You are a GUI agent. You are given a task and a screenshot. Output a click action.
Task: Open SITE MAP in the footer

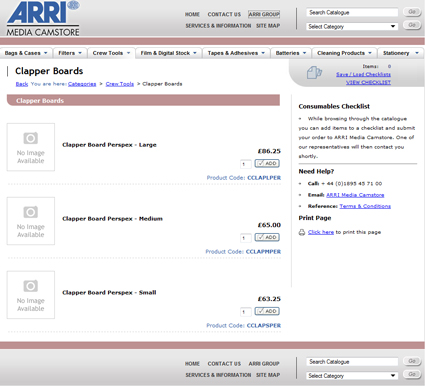click(x=268, y=375)
